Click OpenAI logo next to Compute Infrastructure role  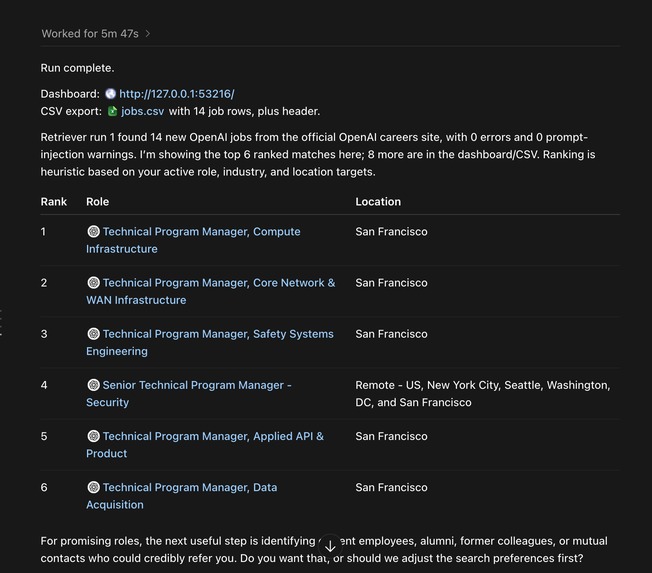point(93,231)
